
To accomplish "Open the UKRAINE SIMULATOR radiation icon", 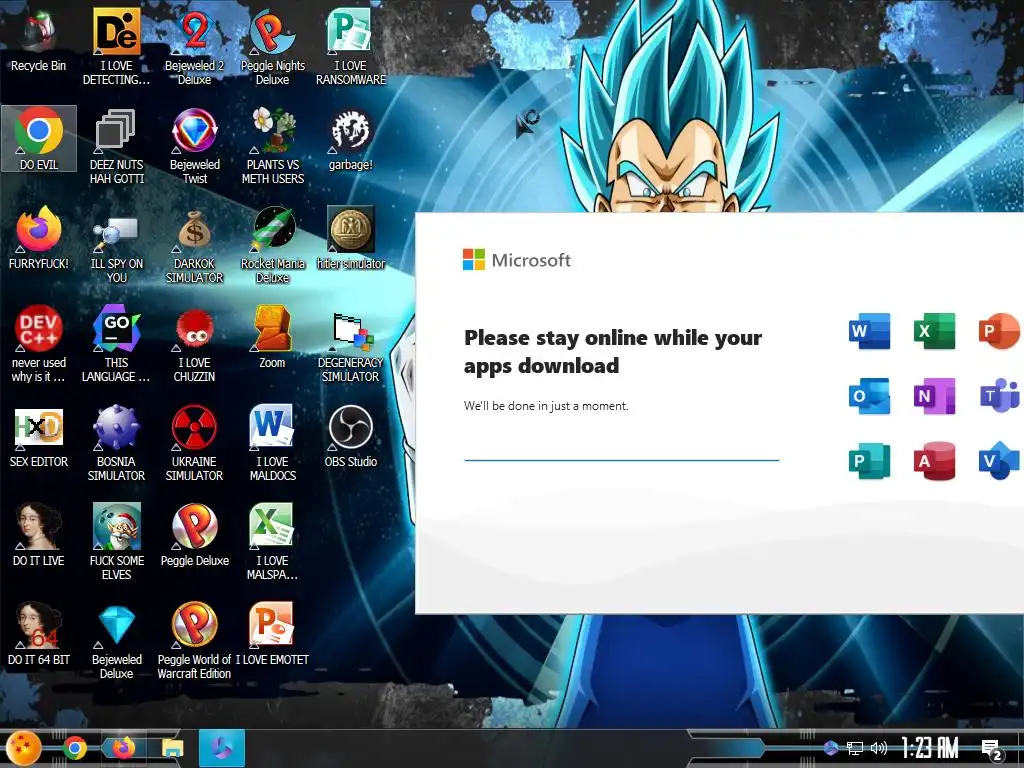I will coord(194,443).
